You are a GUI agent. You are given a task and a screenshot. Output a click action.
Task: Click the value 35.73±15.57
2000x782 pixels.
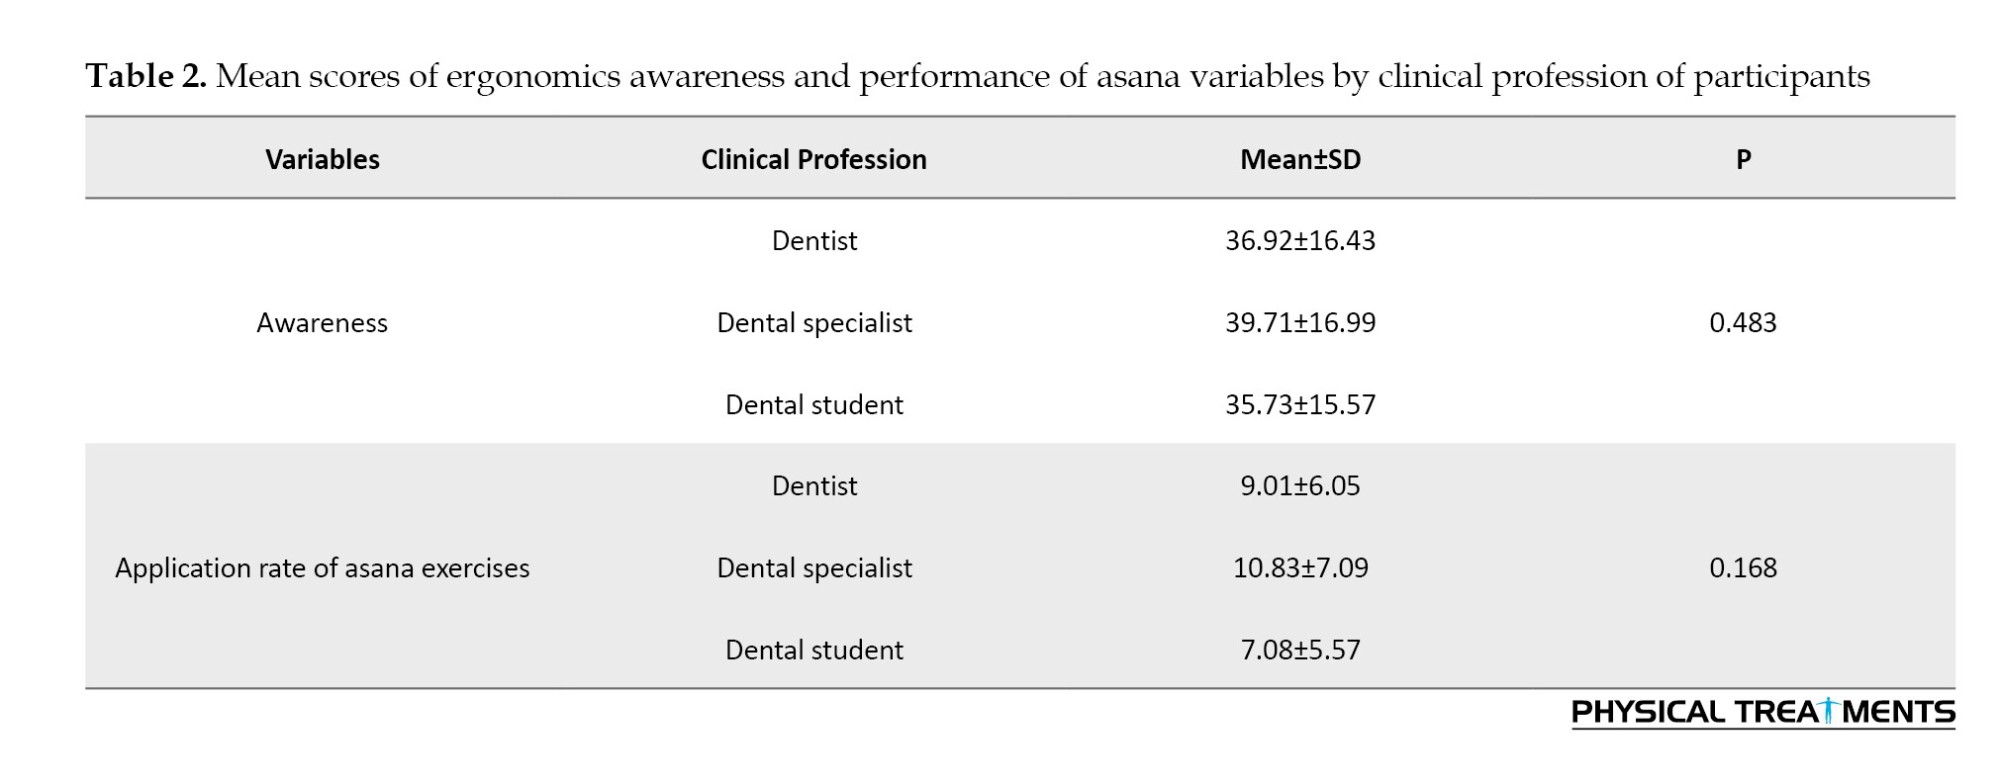[1299, 405]
